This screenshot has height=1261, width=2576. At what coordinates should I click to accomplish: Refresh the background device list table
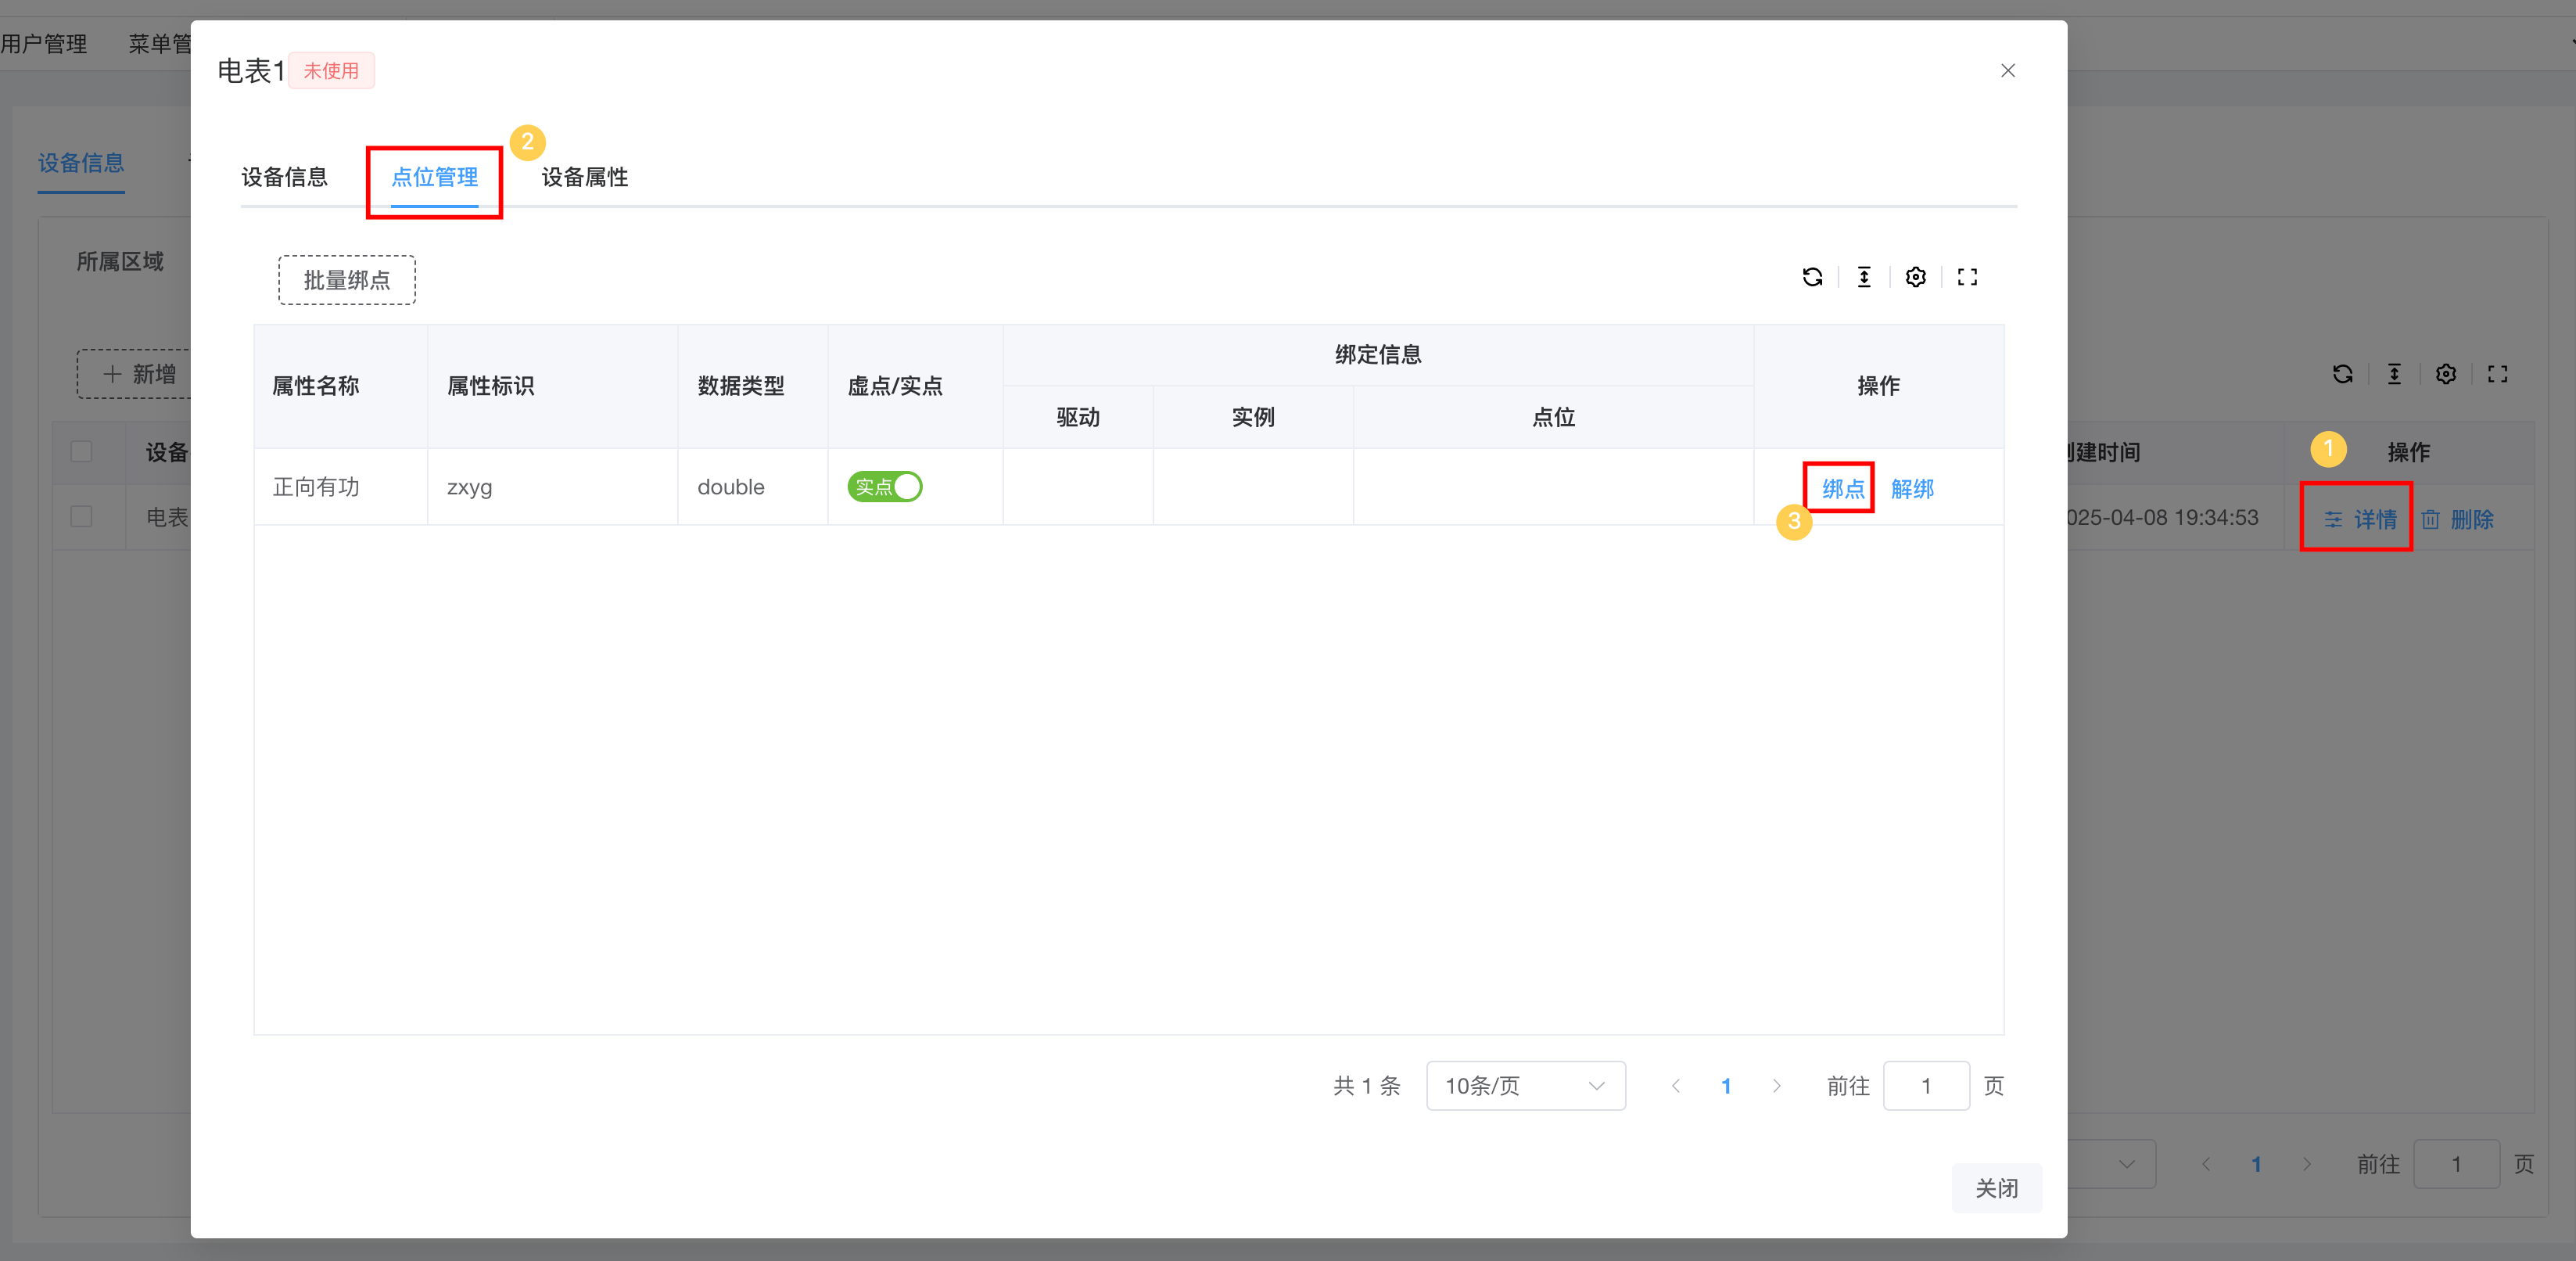point(2342,374)
